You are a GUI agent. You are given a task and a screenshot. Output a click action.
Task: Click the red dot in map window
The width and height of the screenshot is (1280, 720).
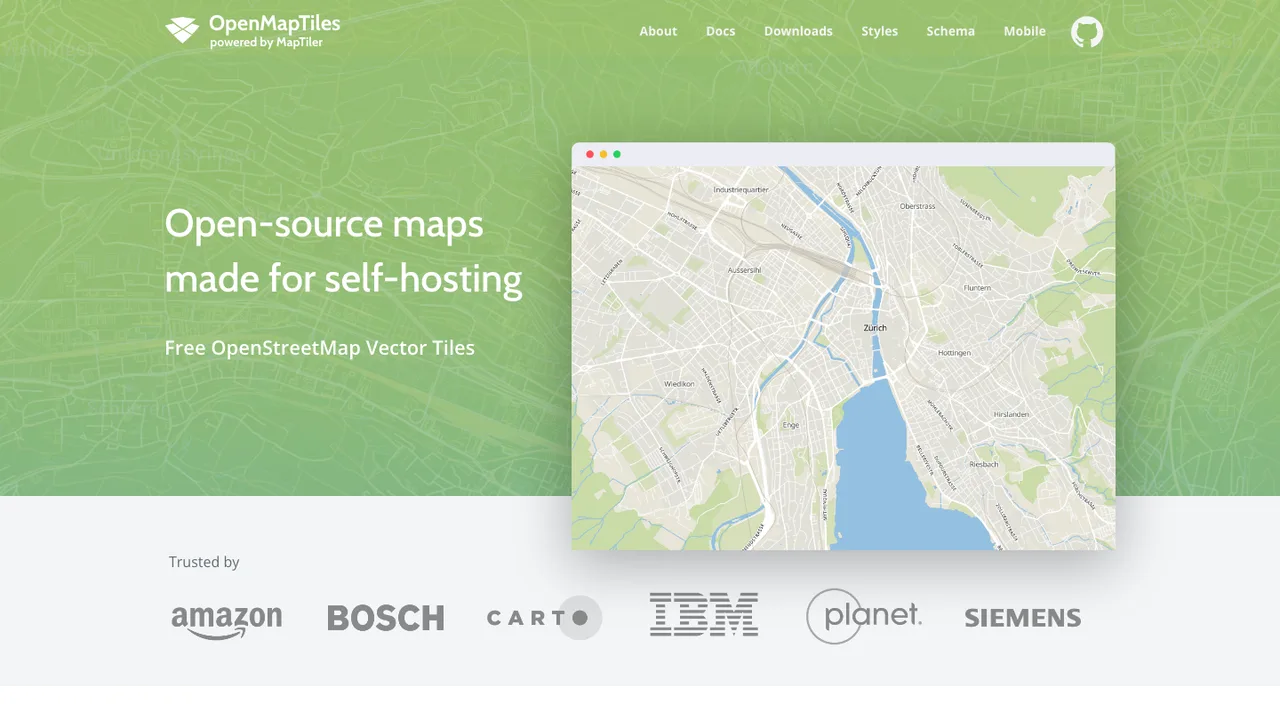(x=590, y=154)
